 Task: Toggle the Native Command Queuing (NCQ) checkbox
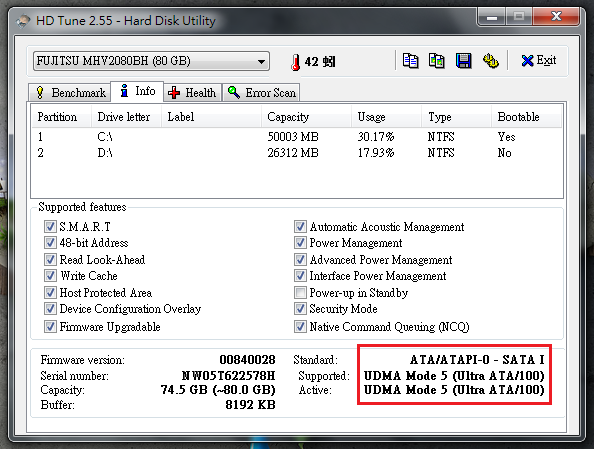pyautogui.click(x=300, y=326)
